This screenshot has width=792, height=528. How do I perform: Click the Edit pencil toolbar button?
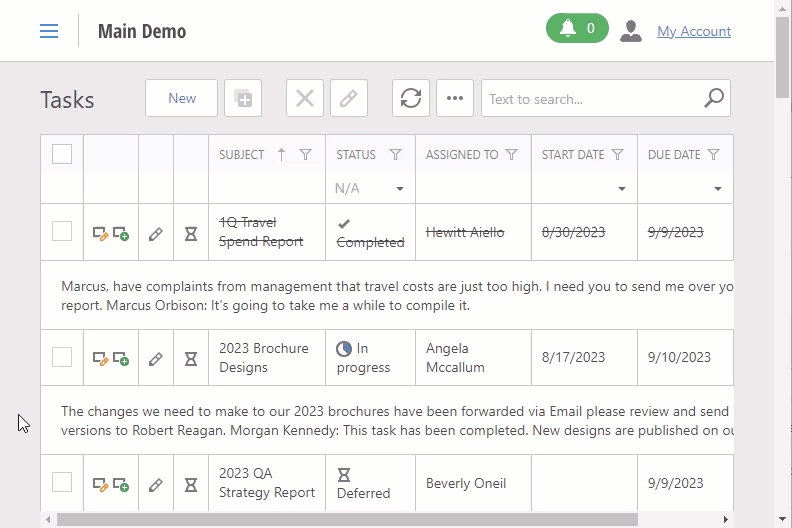coord(349,98)
